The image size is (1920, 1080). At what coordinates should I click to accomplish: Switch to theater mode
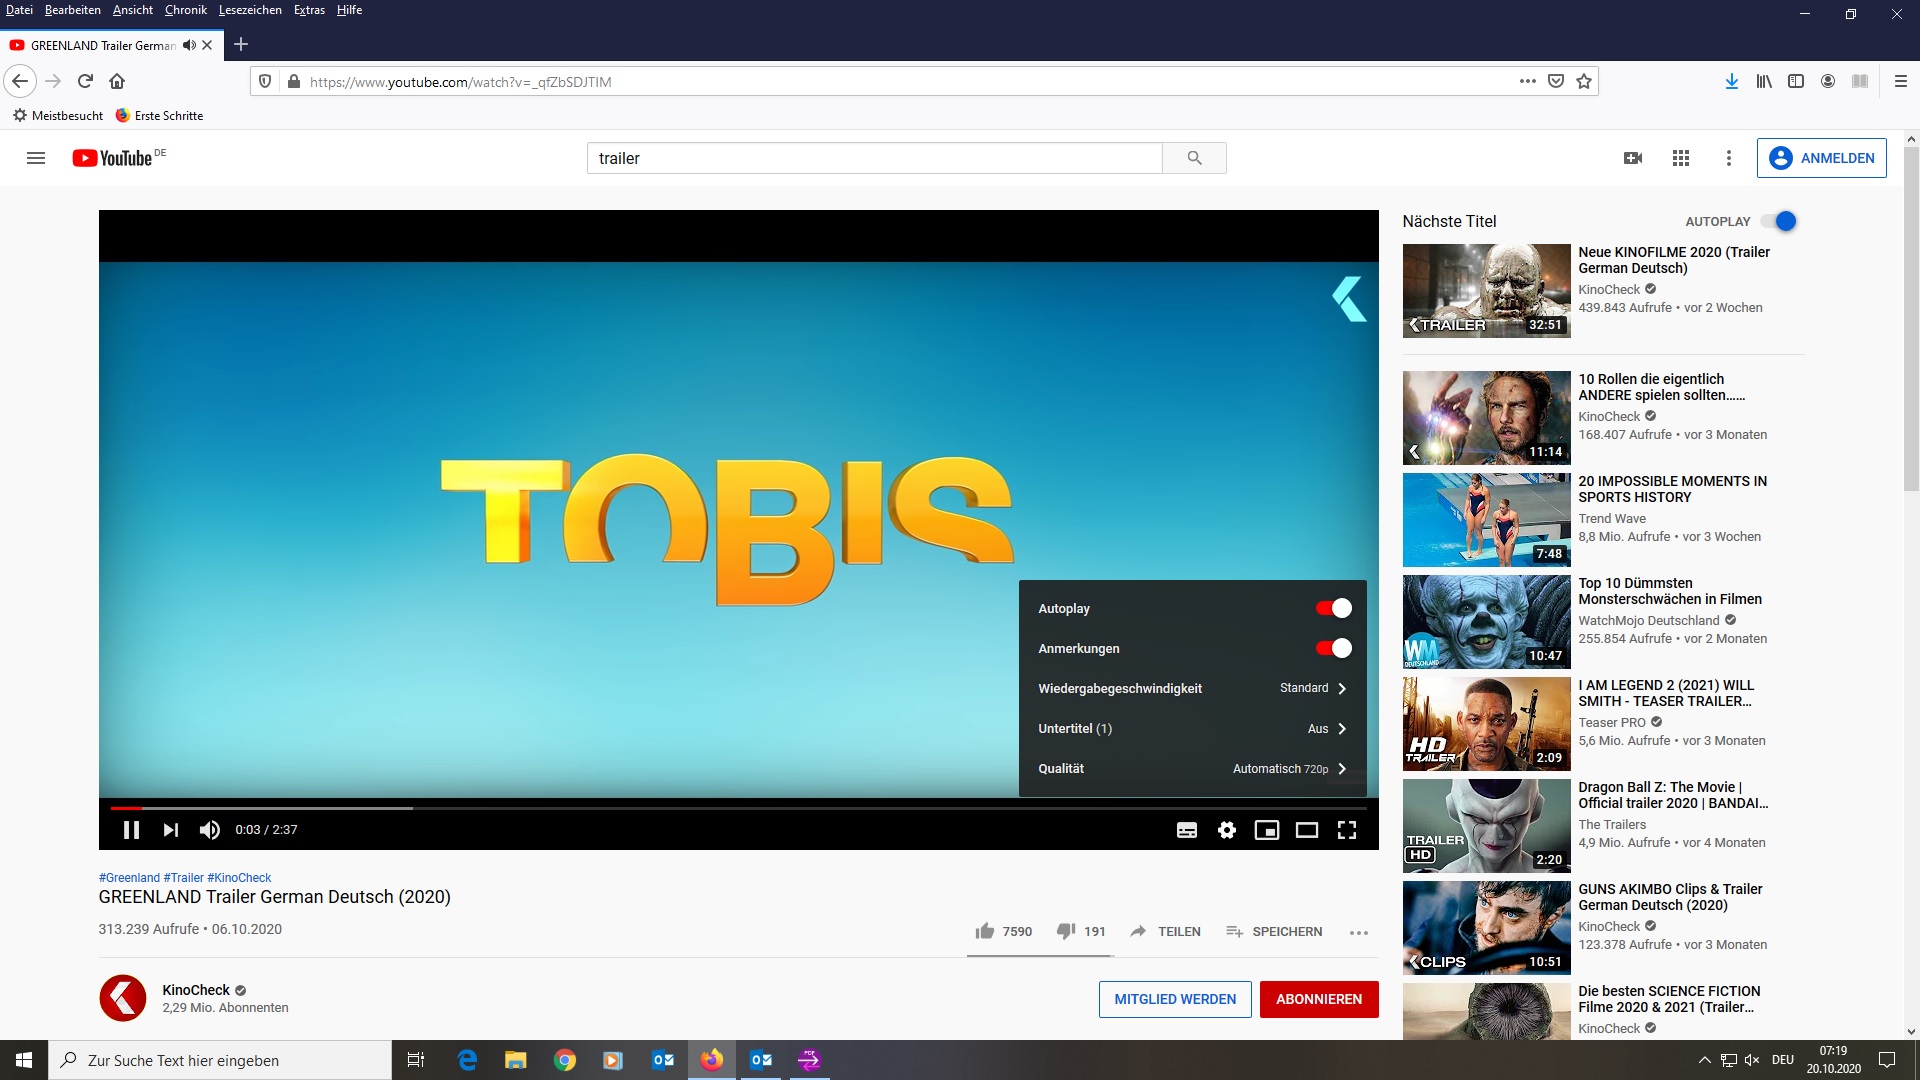point(1307,830)
